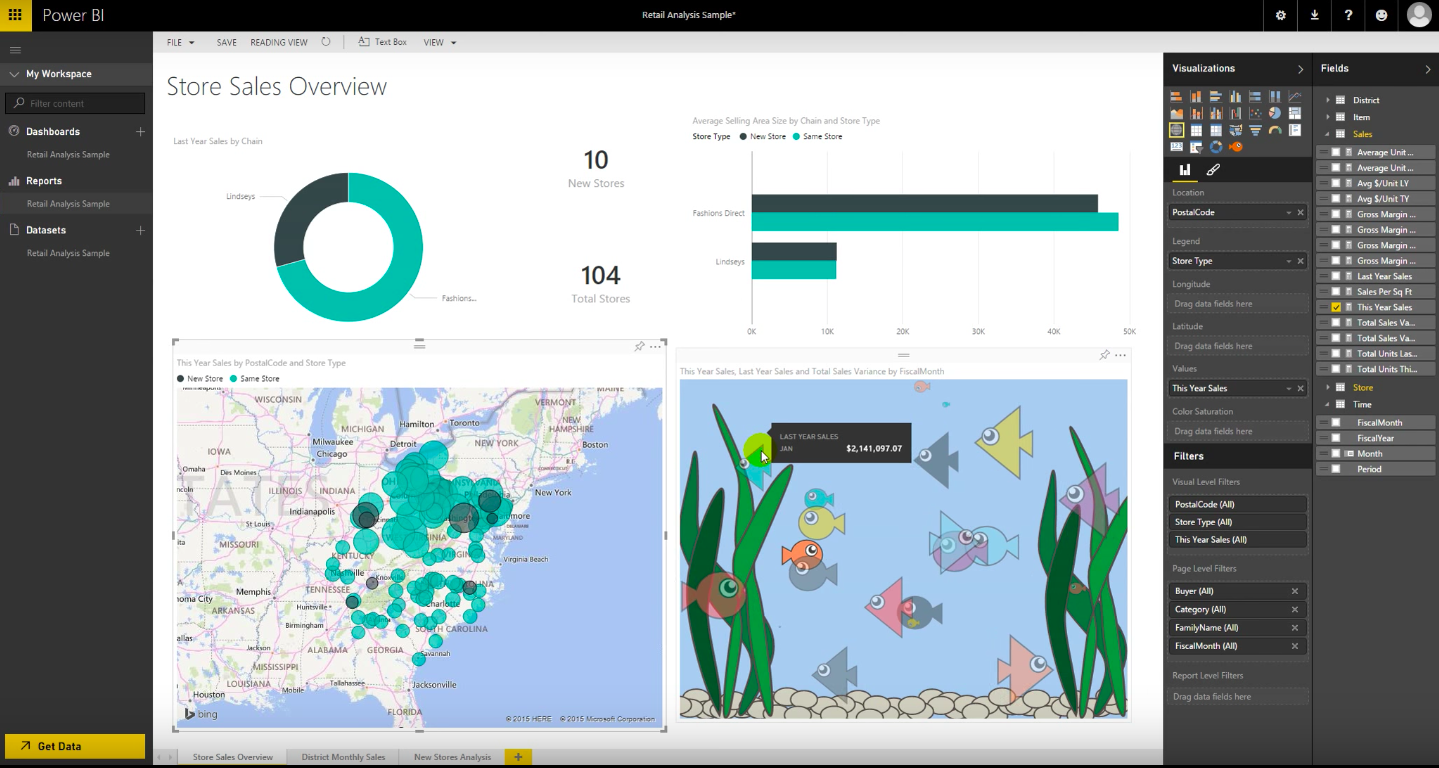Select the area chart visualization
Screen dimensions: 1439x768
(x=1176, y=113)
